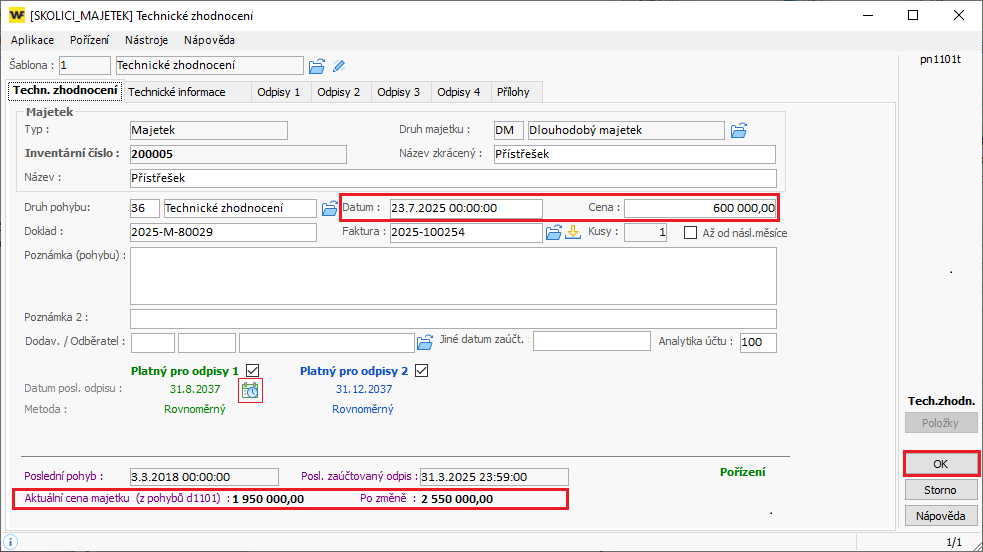
Task: Open the Pořízení menu
Action: [x=89, y=40]
